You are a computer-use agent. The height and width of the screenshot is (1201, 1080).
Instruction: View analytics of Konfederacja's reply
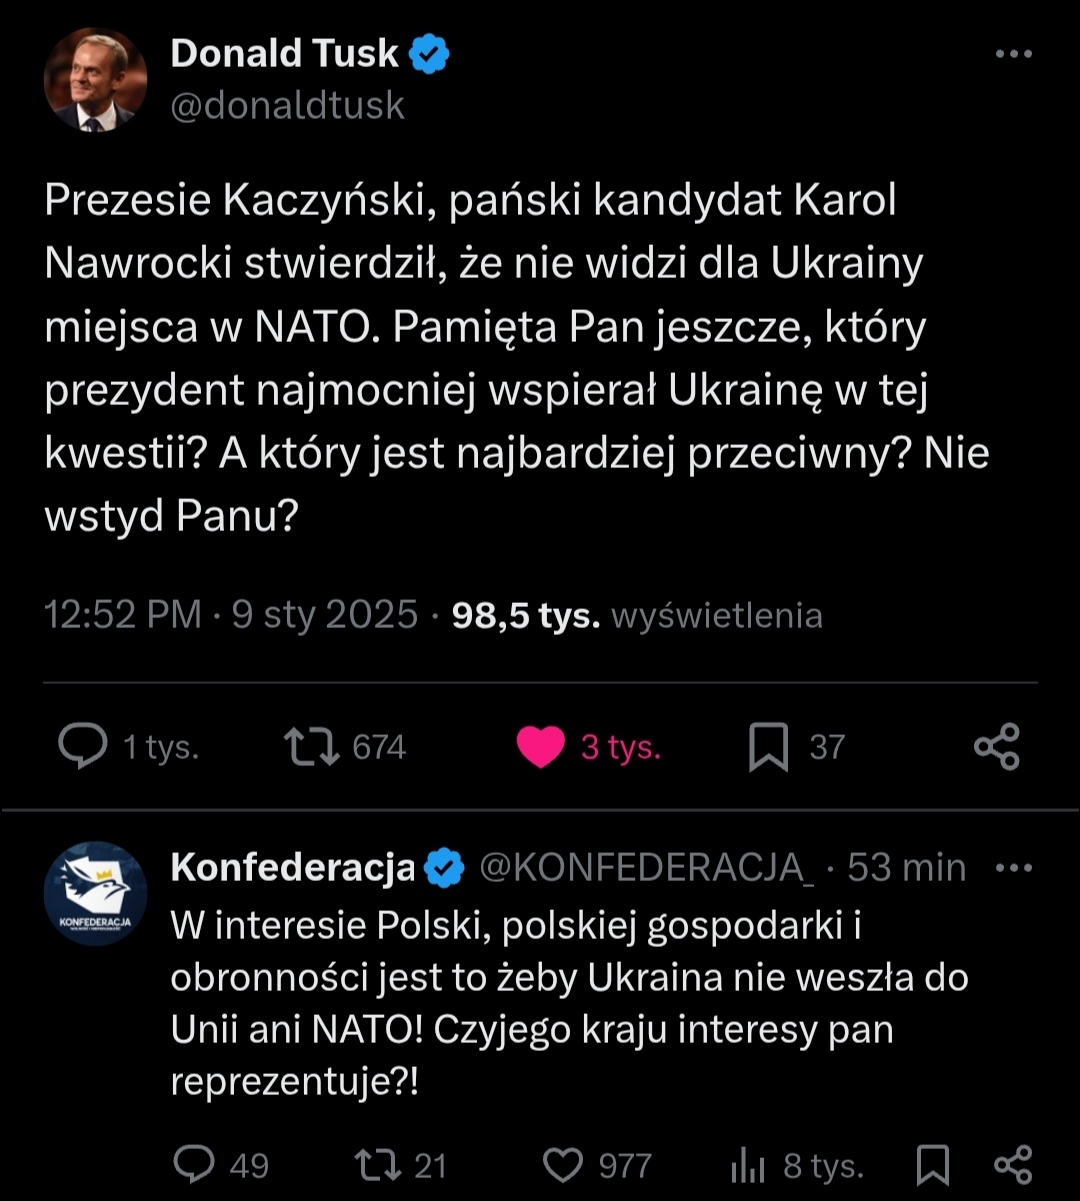[x=748, y=1165]
